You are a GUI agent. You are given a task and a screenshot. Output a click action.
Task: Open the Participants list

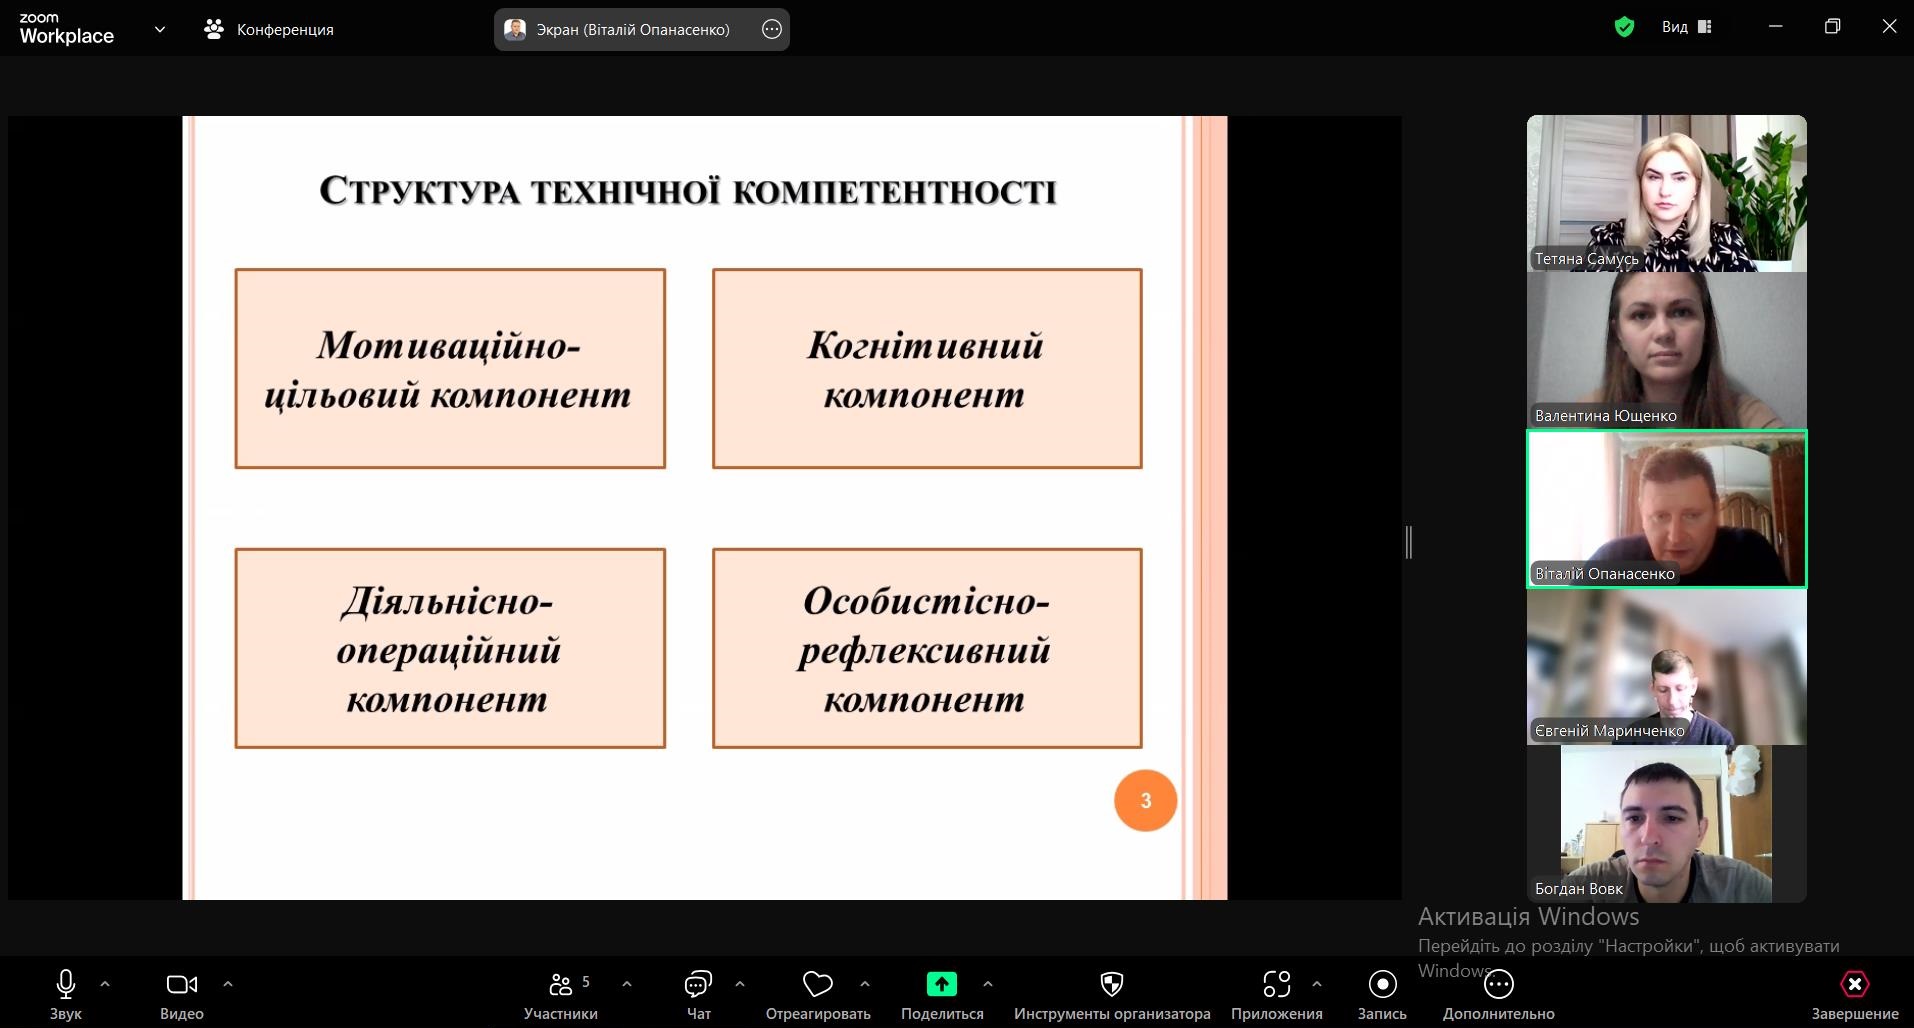[x=561, y=985]
